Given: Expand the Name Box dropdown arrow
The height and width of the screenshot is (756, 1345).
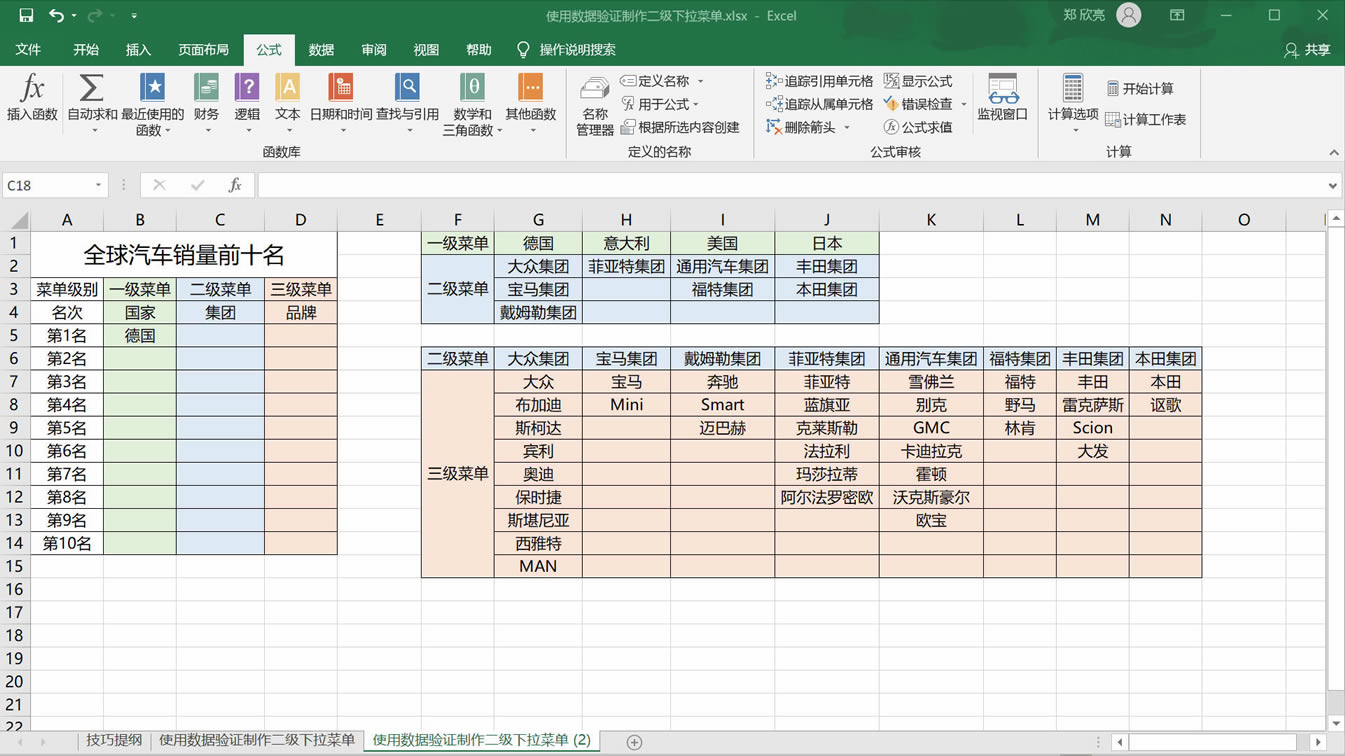Looking at the screenshot, I should click(x=98, y=185).
